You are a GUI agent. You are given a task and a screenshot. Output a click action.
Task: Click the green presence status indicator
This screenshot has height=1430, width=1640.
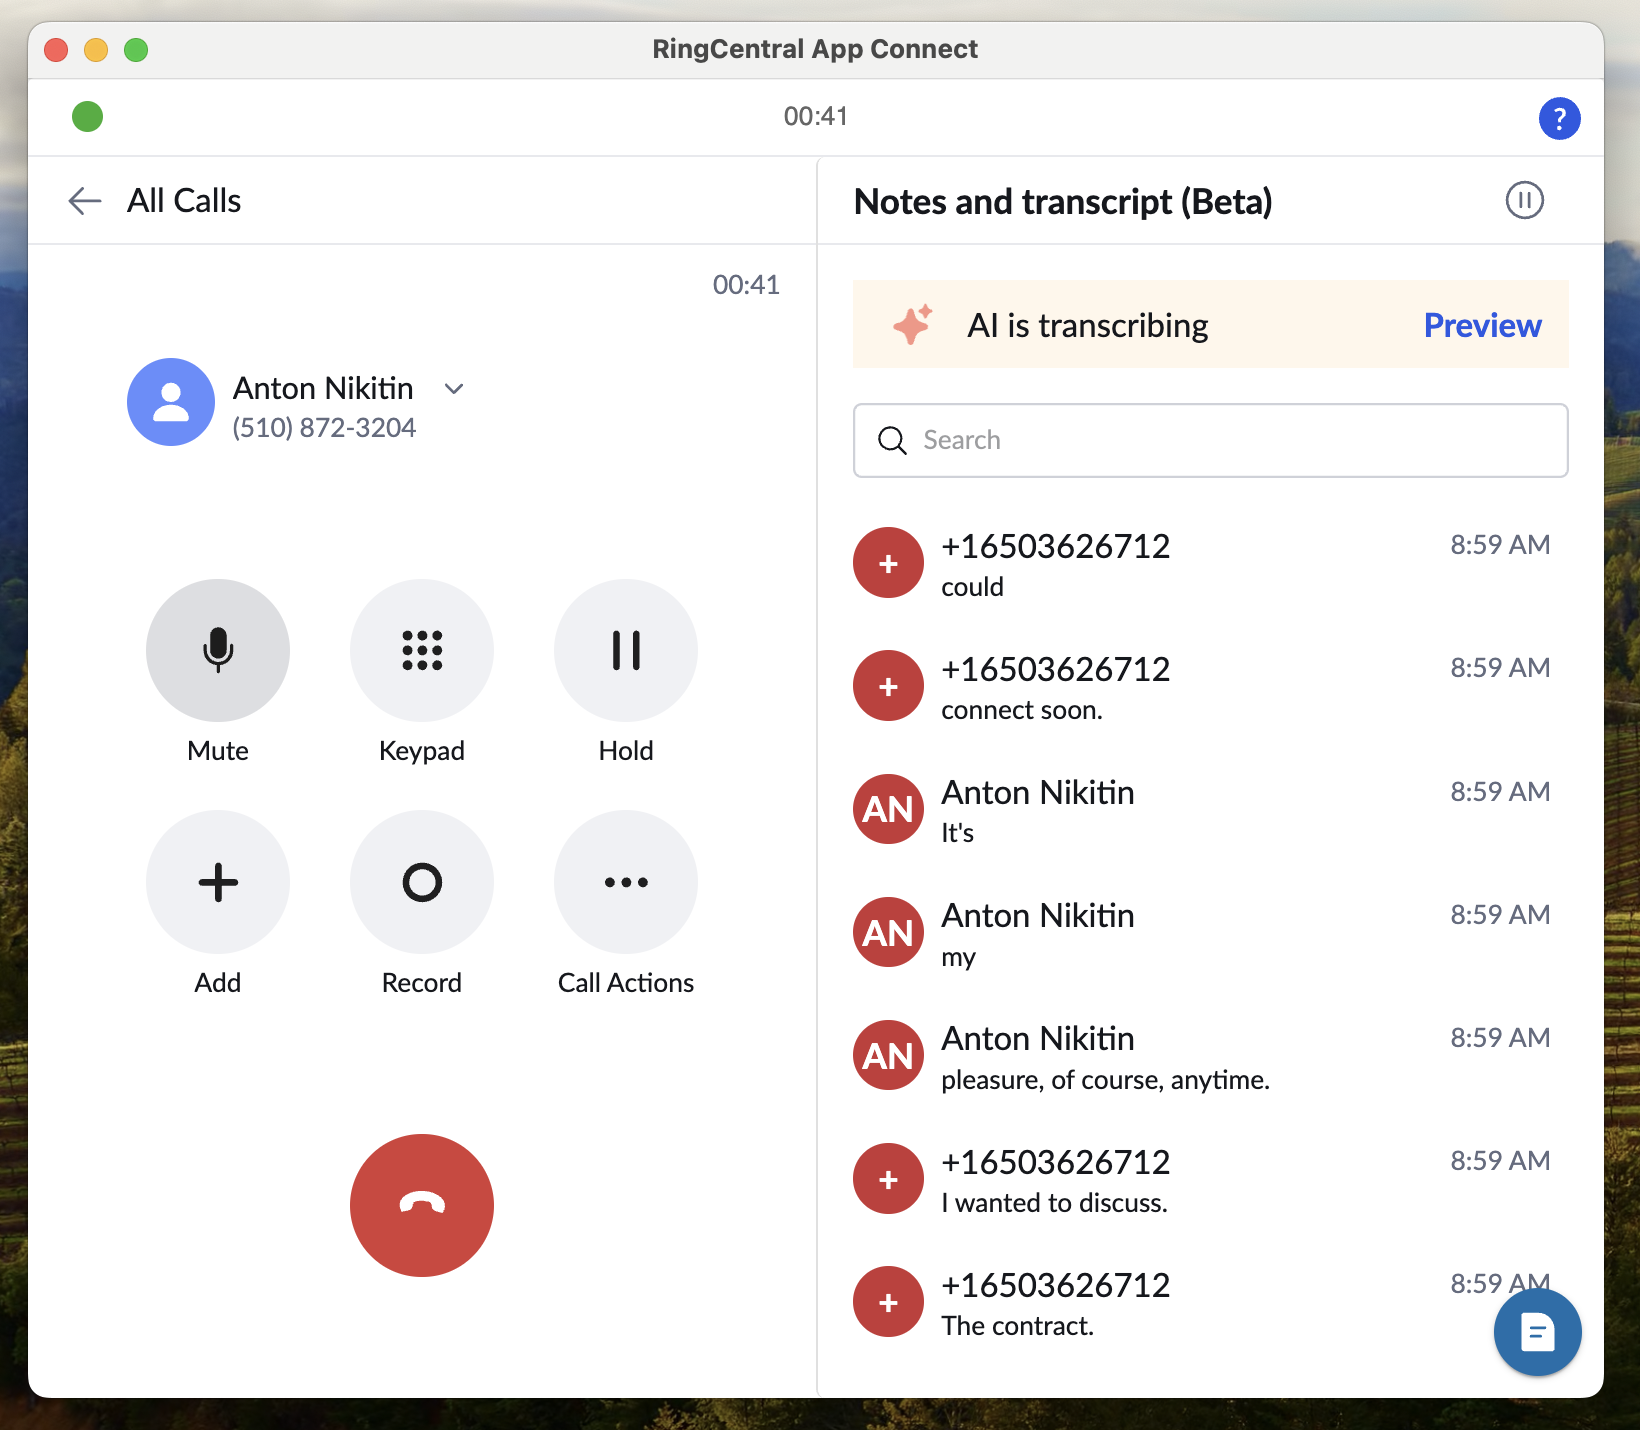click(x=88, y=117)
